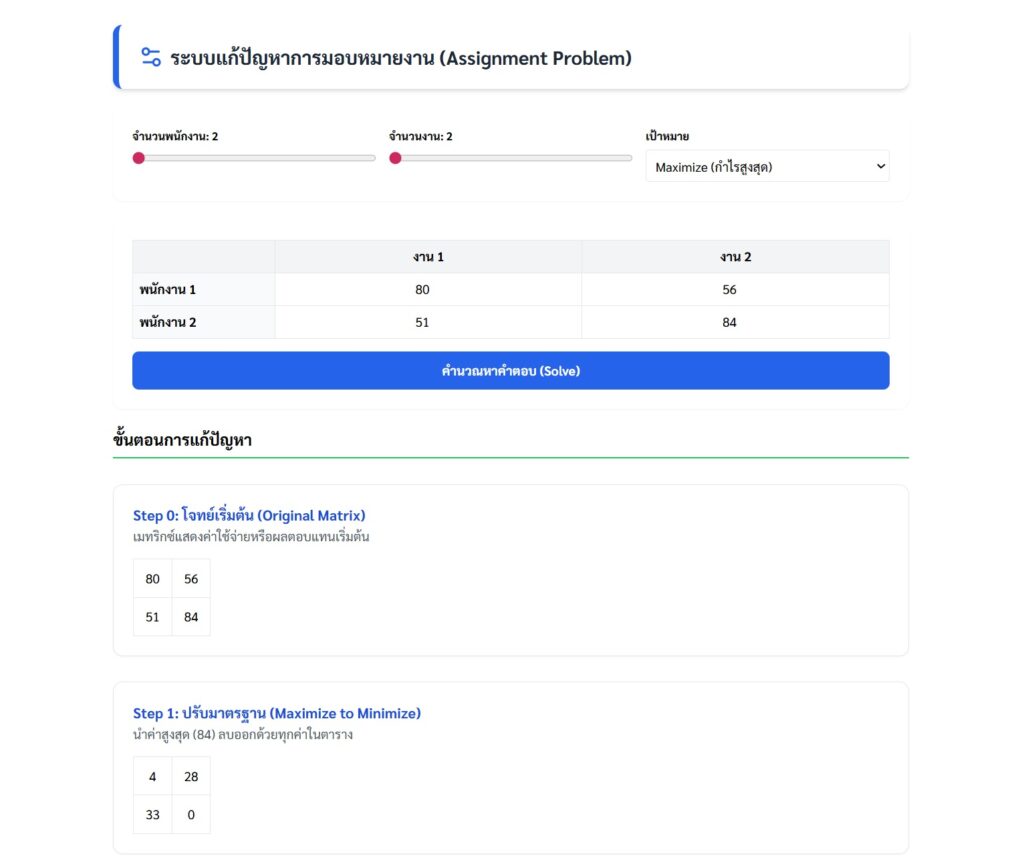Click the พนักงาน 2 row label
The width and height of the screenshot is (1024, 862).
coord(168,323)
